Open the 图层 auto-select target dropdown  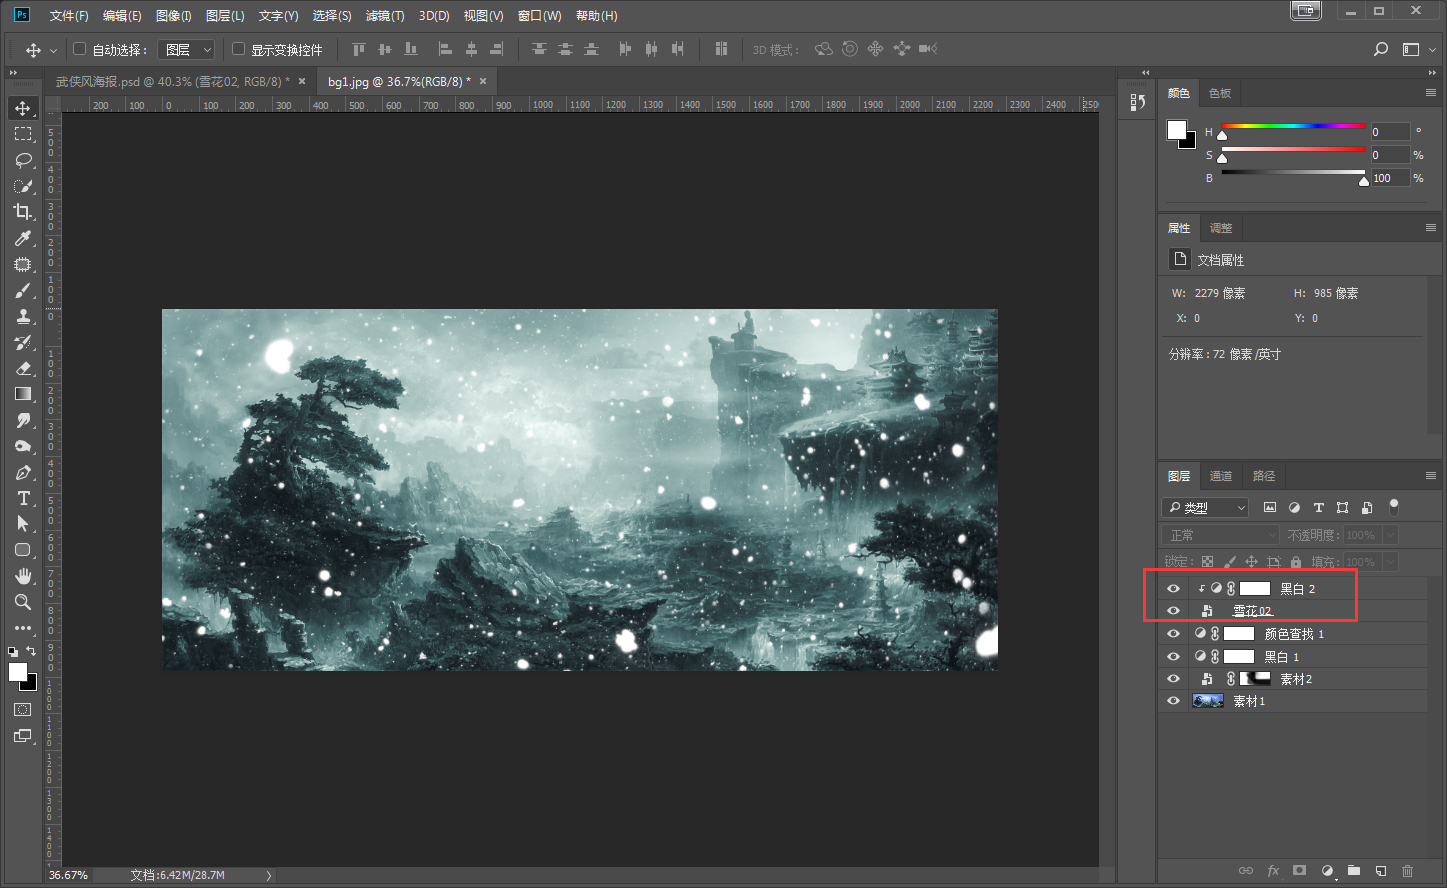187,49
